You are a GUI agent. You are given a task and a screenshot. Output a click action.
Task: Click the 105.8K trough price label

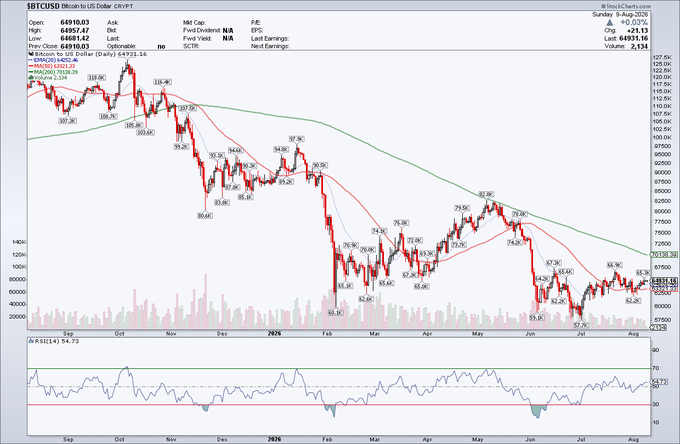tap(134, 125)
